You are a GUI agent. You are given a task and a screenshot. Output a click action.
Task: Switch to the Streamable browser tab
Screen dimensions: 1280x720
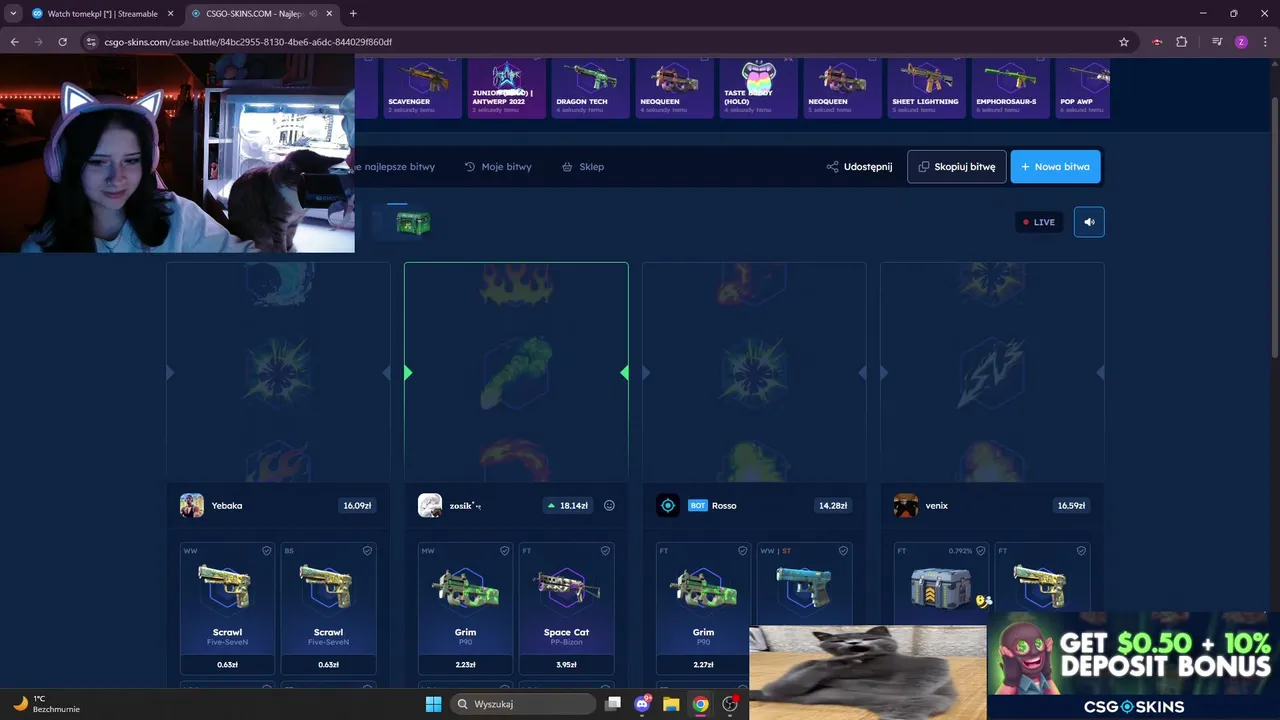click(103, 14)
